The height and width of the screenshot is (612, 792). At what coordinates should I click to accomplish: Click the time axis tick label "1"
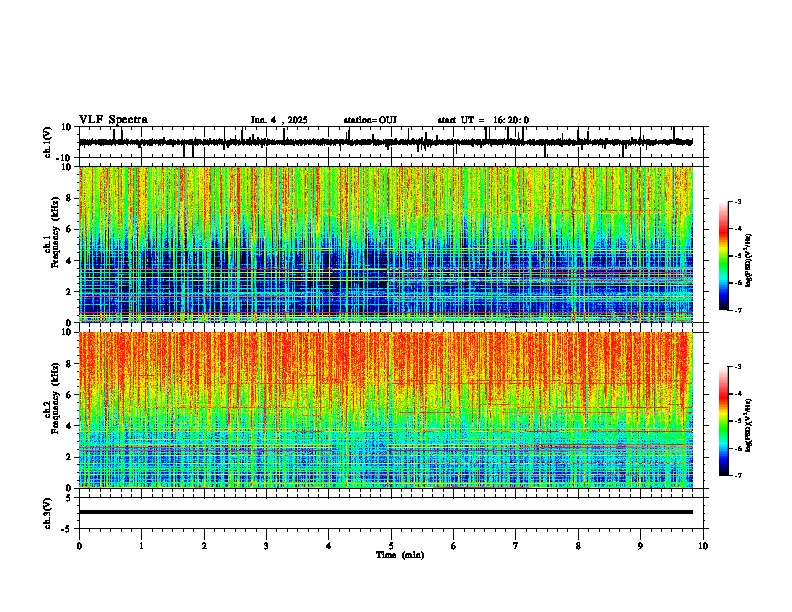(141, 546)
